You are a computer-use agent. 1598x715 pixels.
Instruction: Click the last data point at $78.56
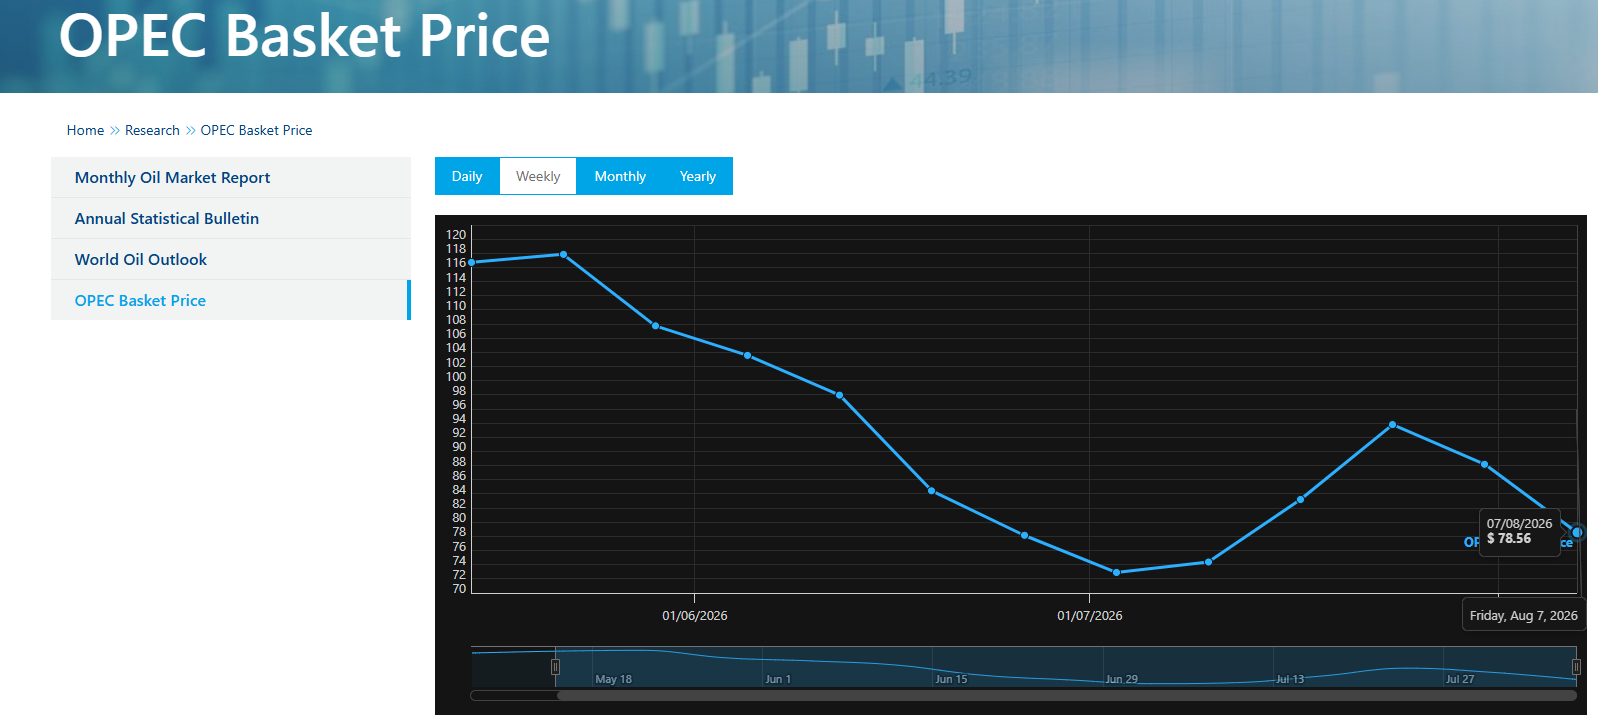pyautogui.click(x=1577, y=532)
